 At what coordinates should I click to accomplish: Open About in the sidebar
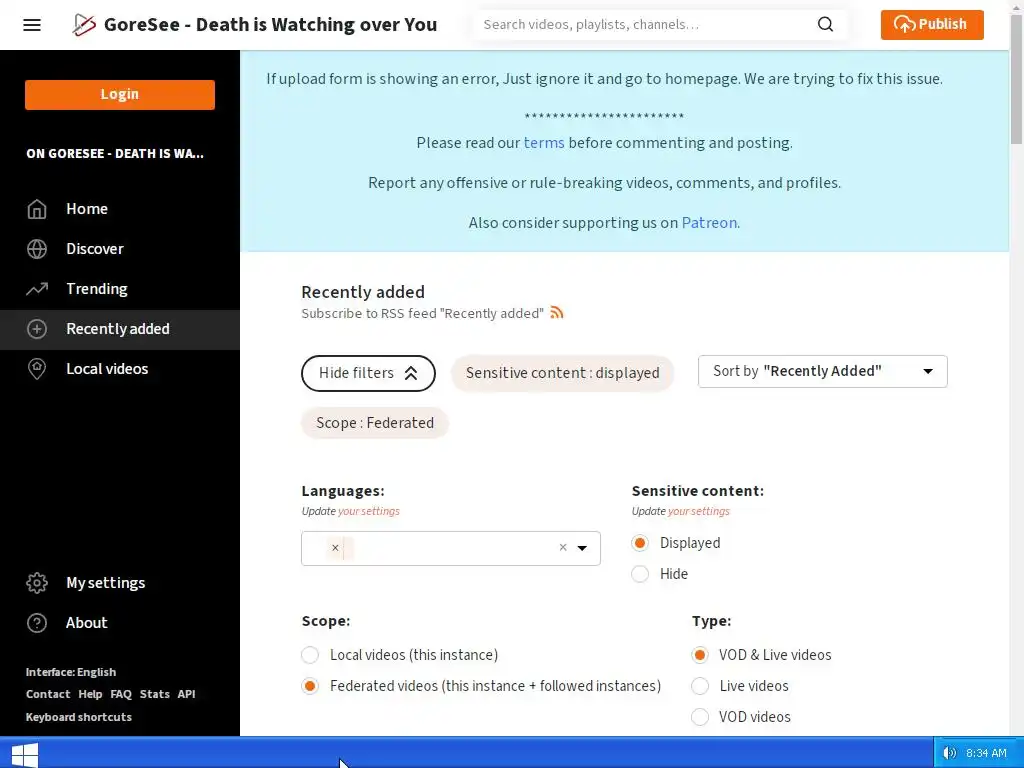click(x=120, y=623)
